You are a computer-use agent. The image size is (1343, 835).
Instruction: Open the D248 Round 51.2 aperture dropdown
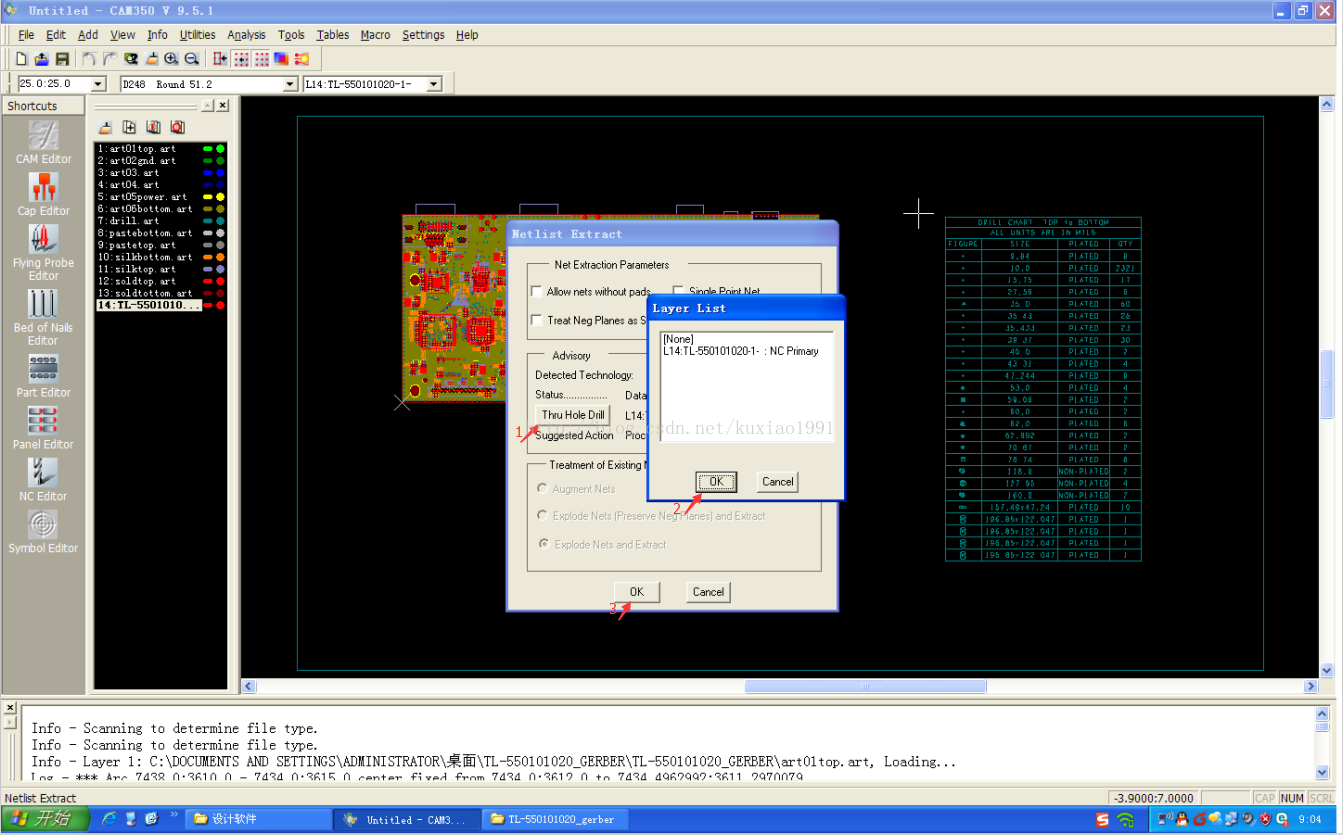point(290,84)
